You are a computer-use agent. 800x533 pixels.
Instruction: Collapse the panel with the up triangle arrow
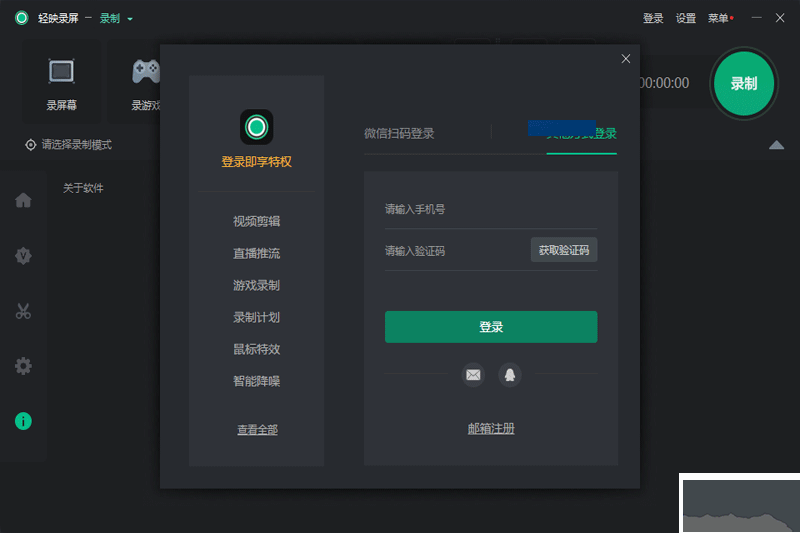(776, 145)
